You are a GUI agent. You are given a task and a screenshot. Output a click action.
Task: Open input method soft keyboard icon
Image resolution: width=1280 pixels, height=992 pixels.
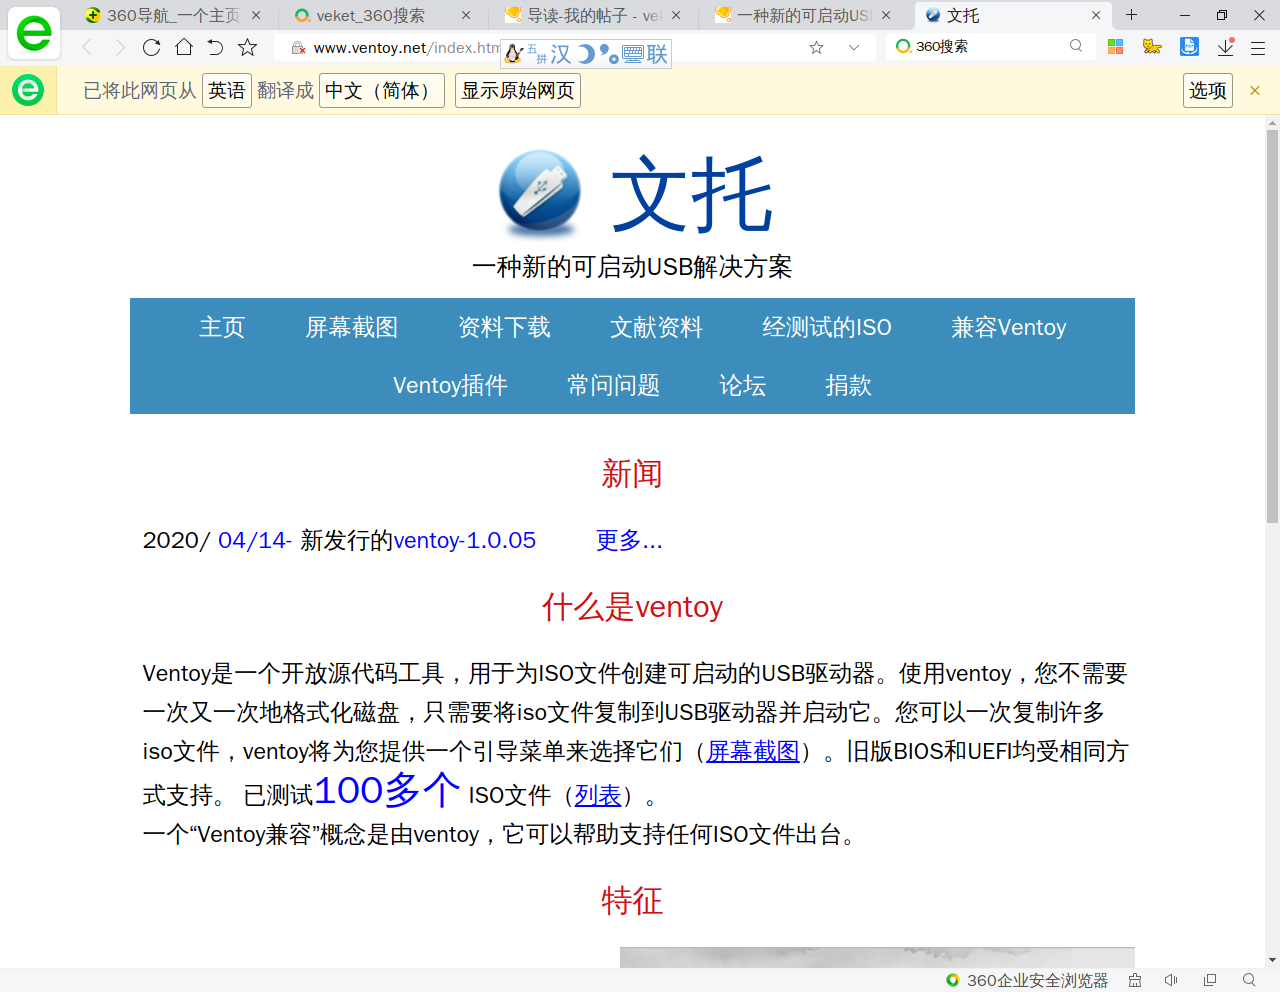[632, 54]
